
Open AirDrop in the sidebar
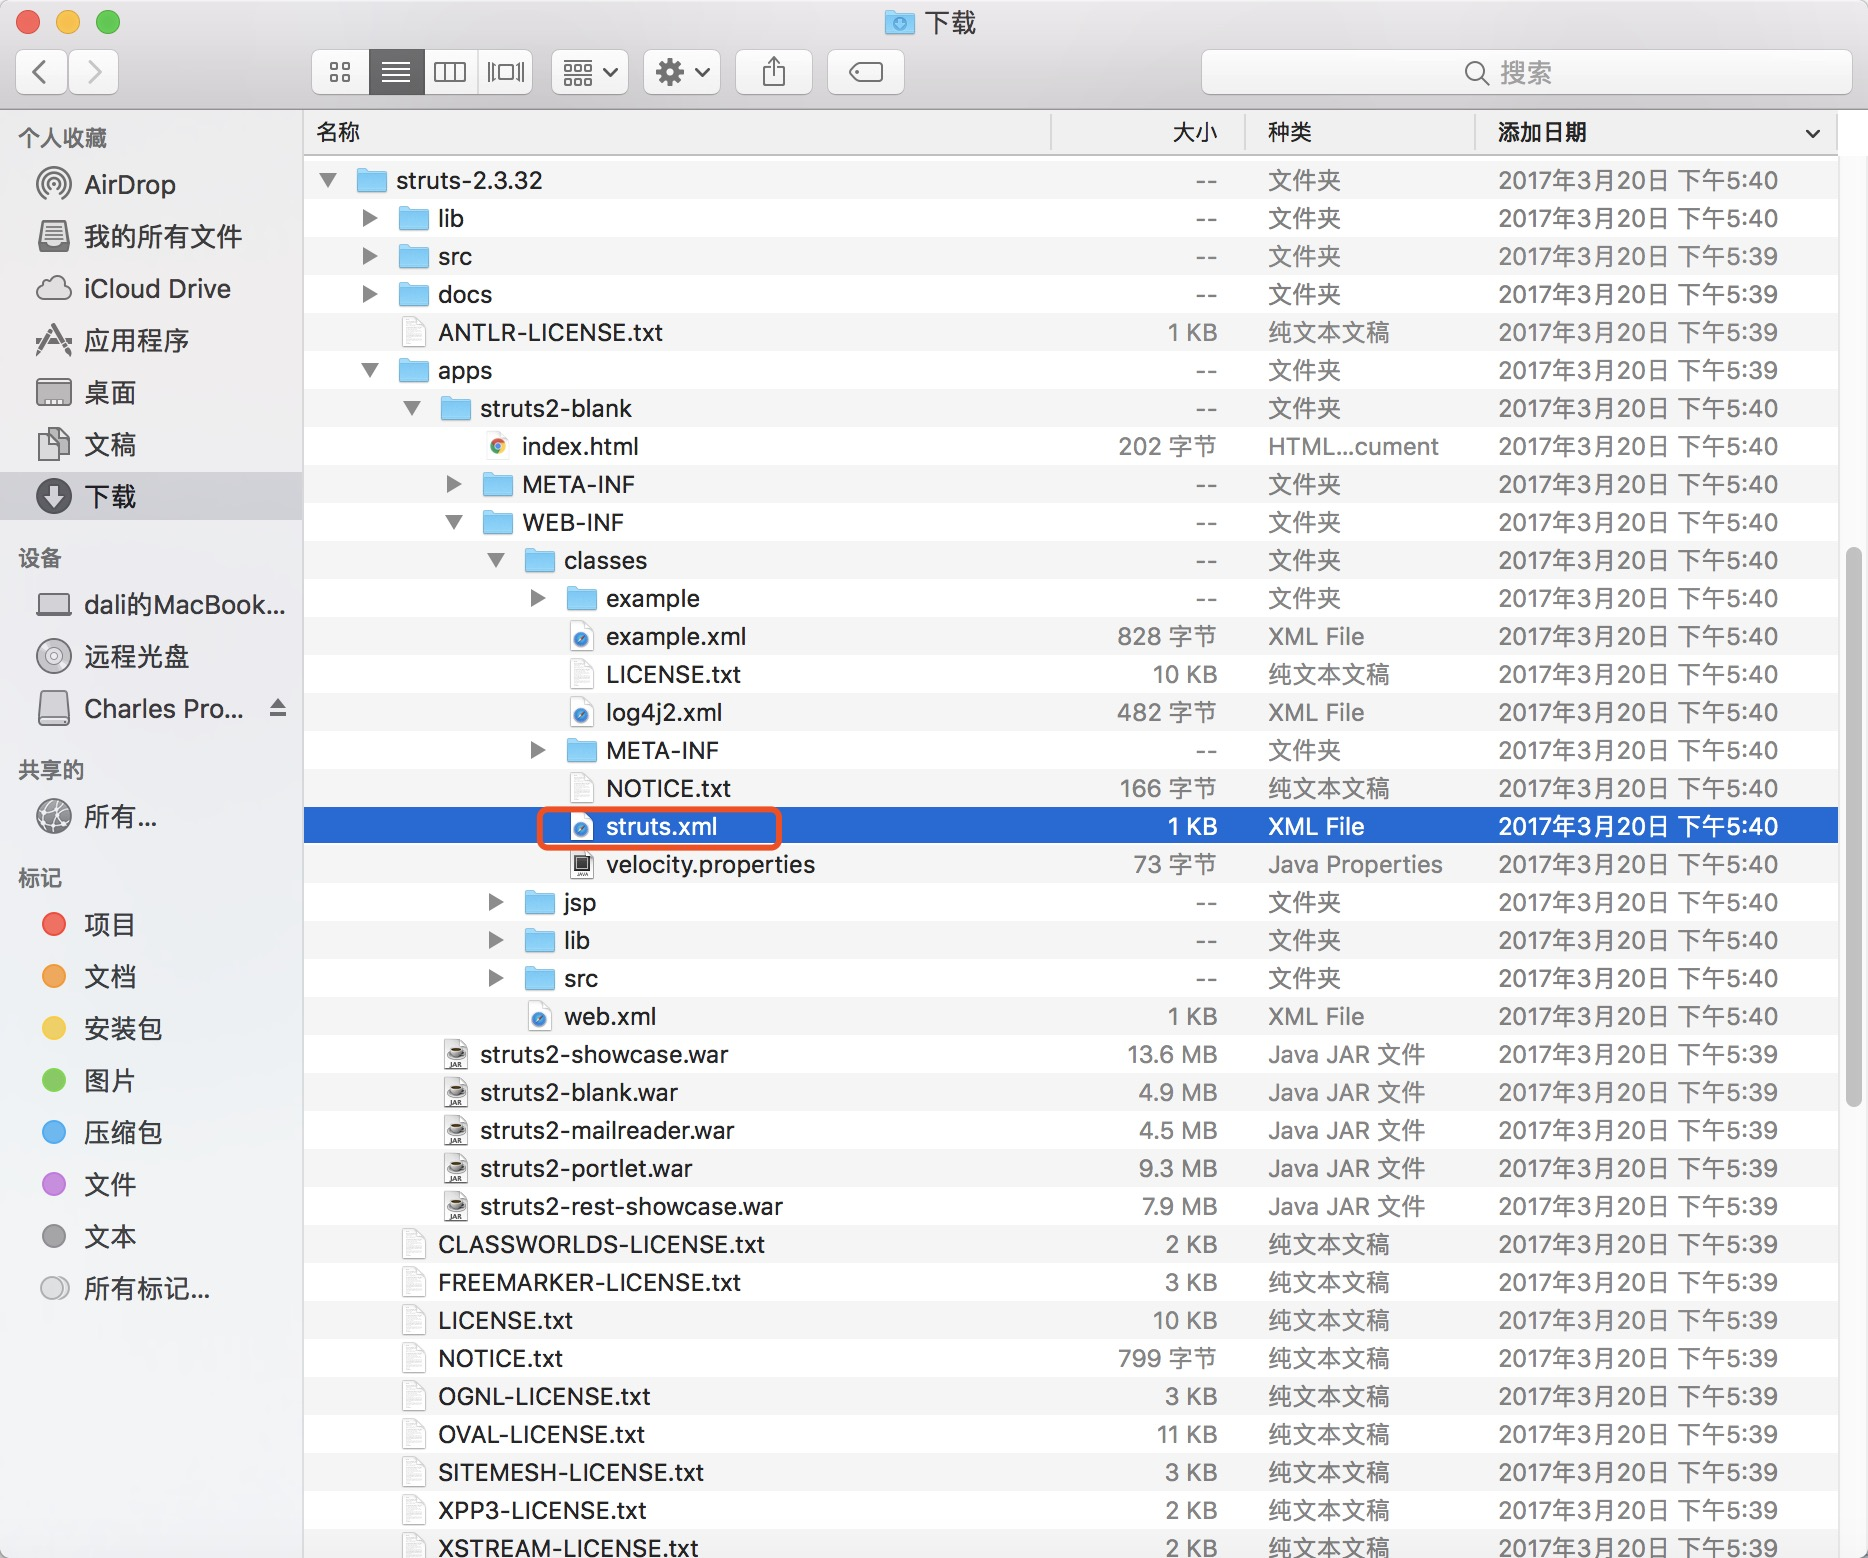pyautogui.click(x=151, y=185)
